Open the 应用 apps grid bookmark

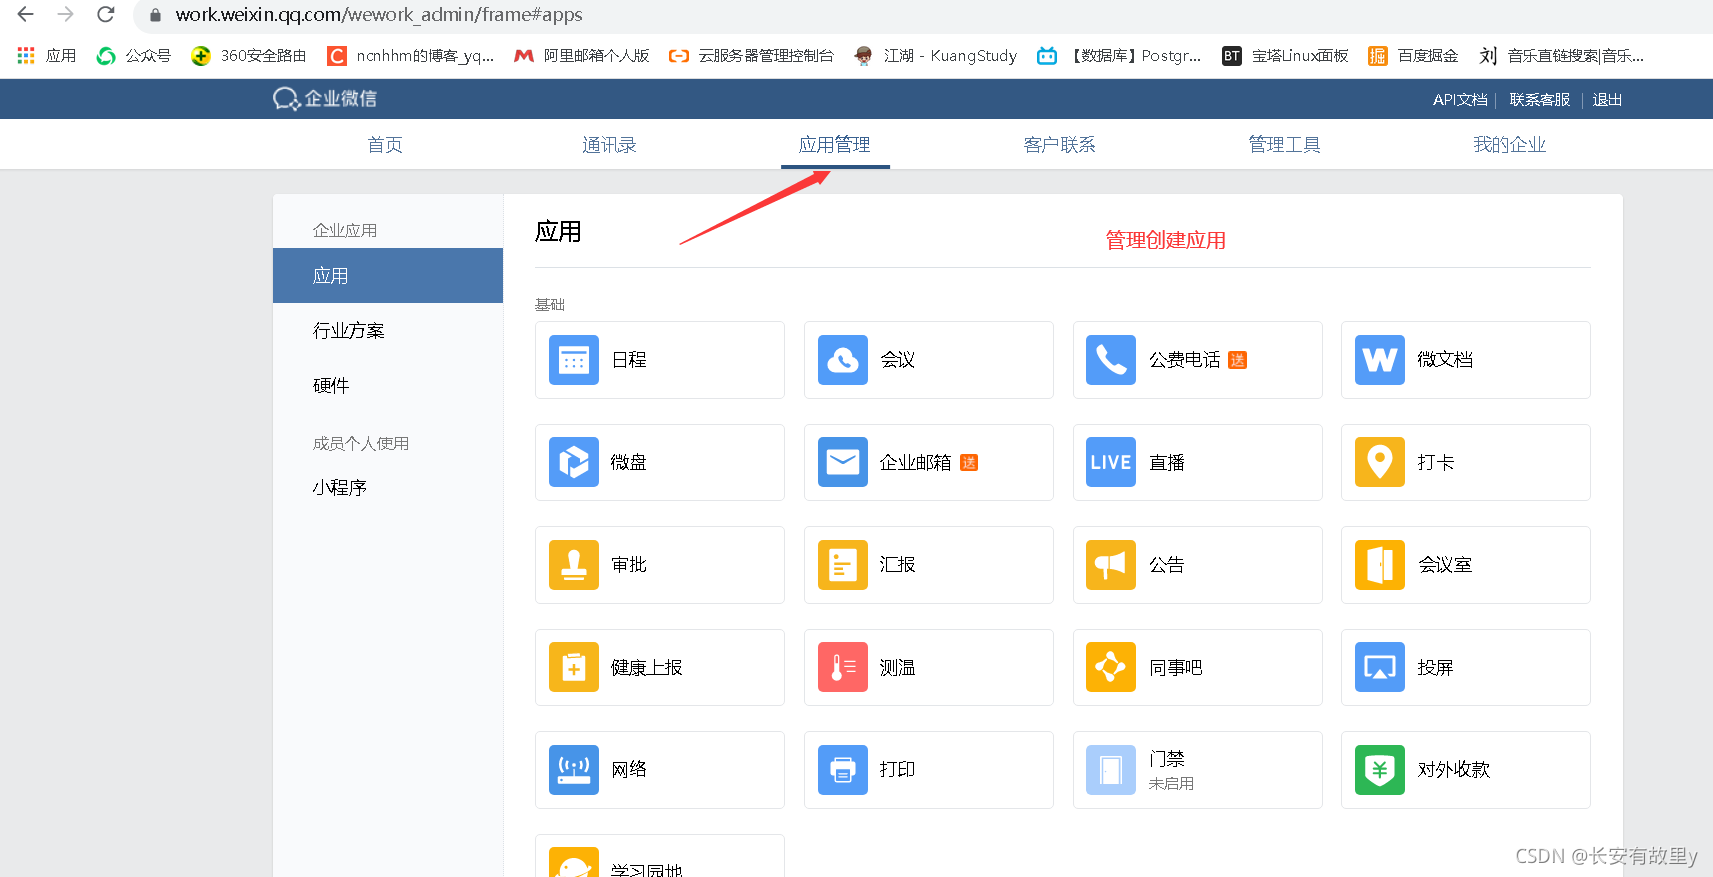tap(47, 55)
